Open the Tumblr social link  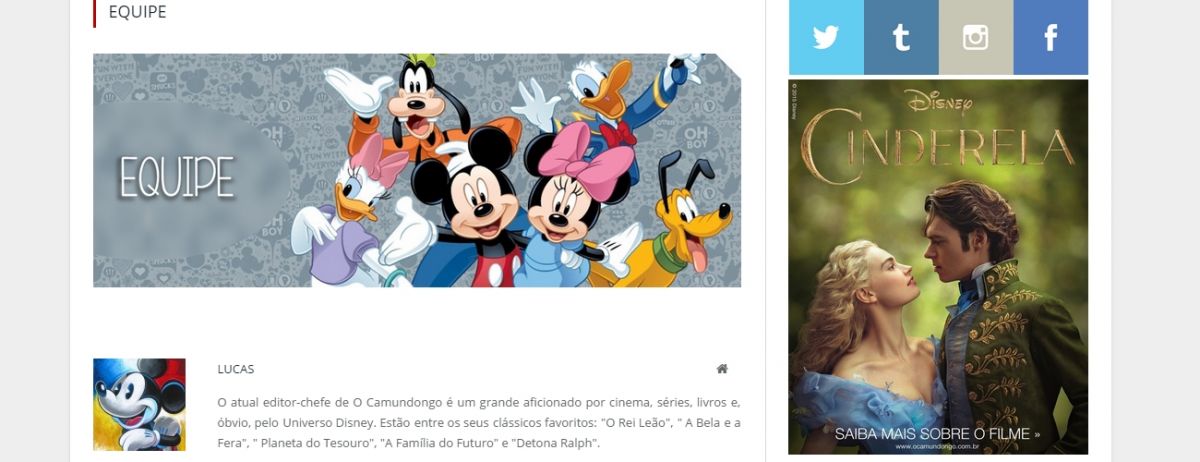[901, 37]
